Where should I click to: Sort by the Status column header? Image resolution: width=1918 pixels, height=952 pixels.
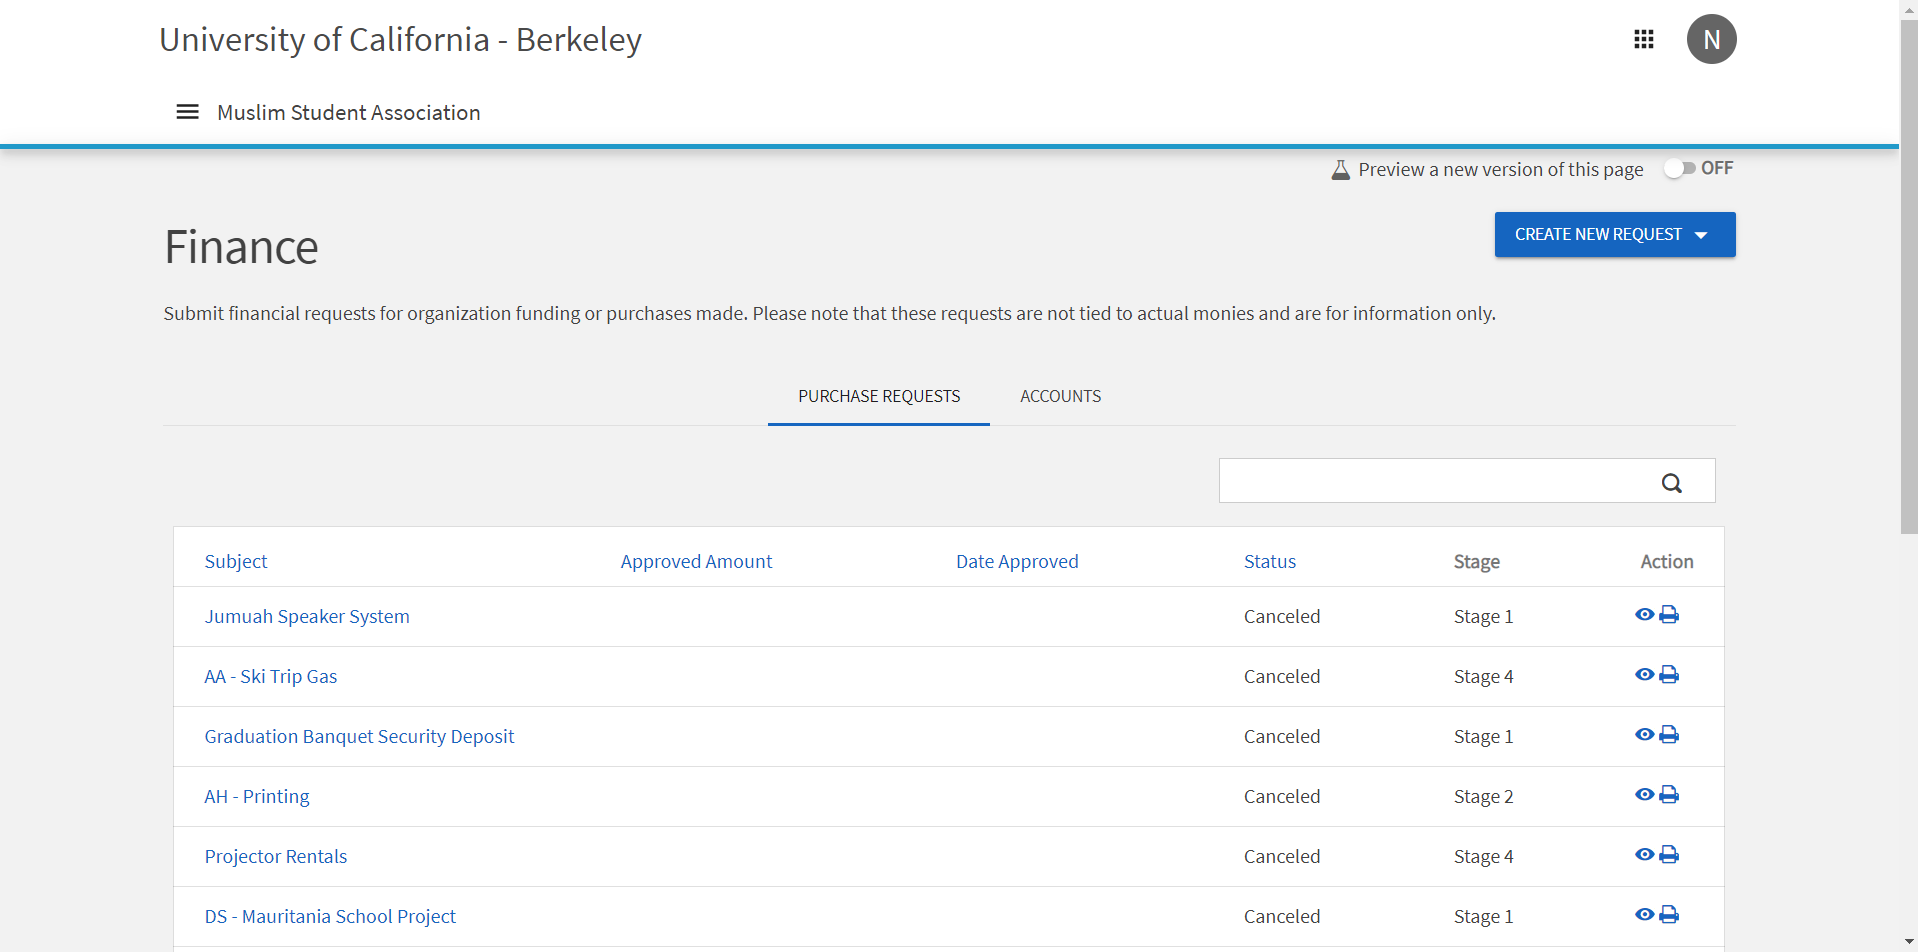(1270, 561)
